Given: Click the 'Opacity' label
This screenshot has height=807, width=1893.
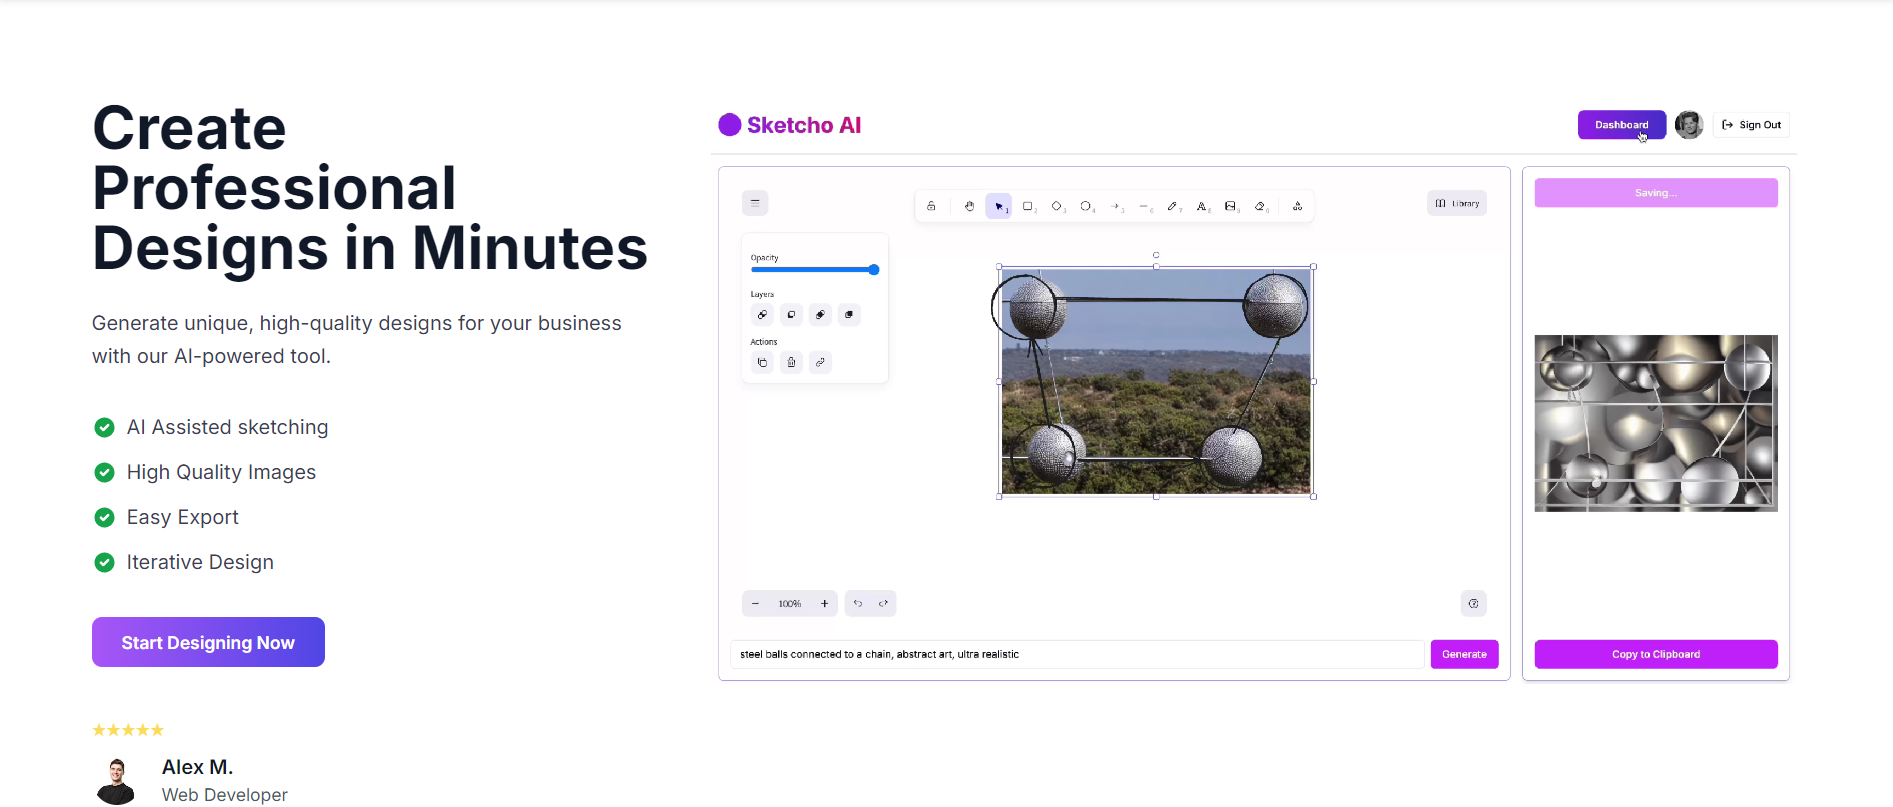Looking at the screenshot, I should click(764, 258).
